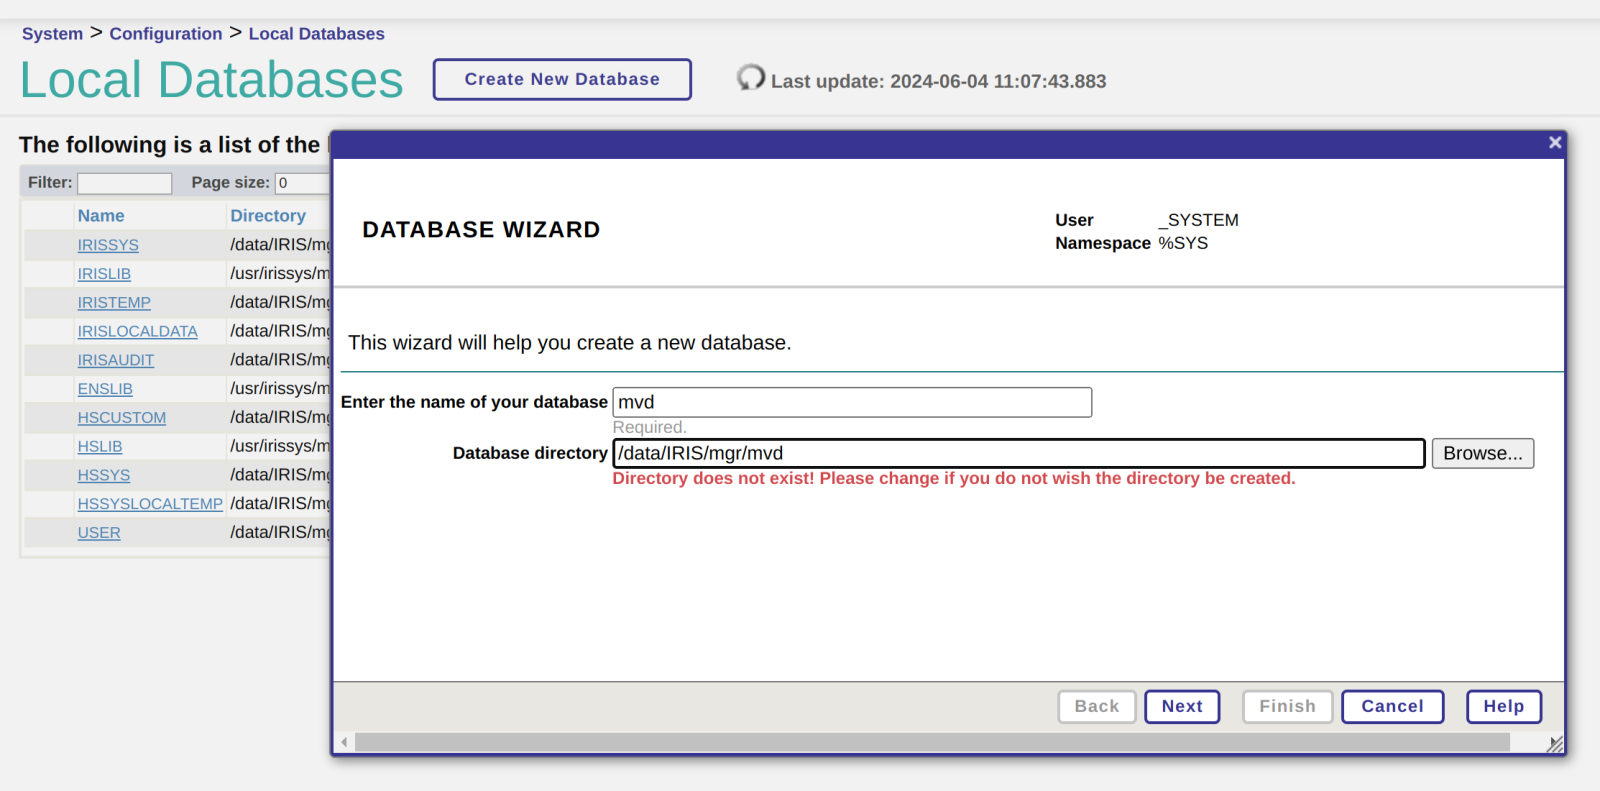Navigate to System breadcrumb link
The height and width of the screenshot is (791, 1600).
coord(52,33)
